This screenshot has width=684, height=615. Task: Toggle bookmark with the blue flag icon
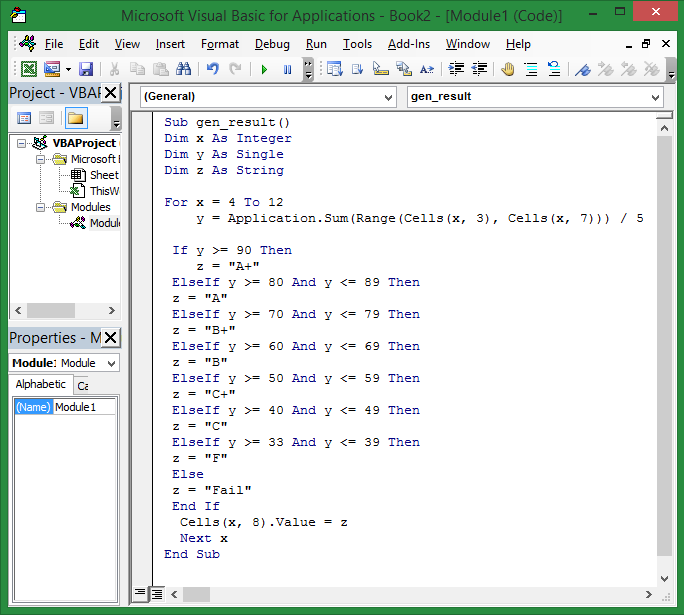583,69
